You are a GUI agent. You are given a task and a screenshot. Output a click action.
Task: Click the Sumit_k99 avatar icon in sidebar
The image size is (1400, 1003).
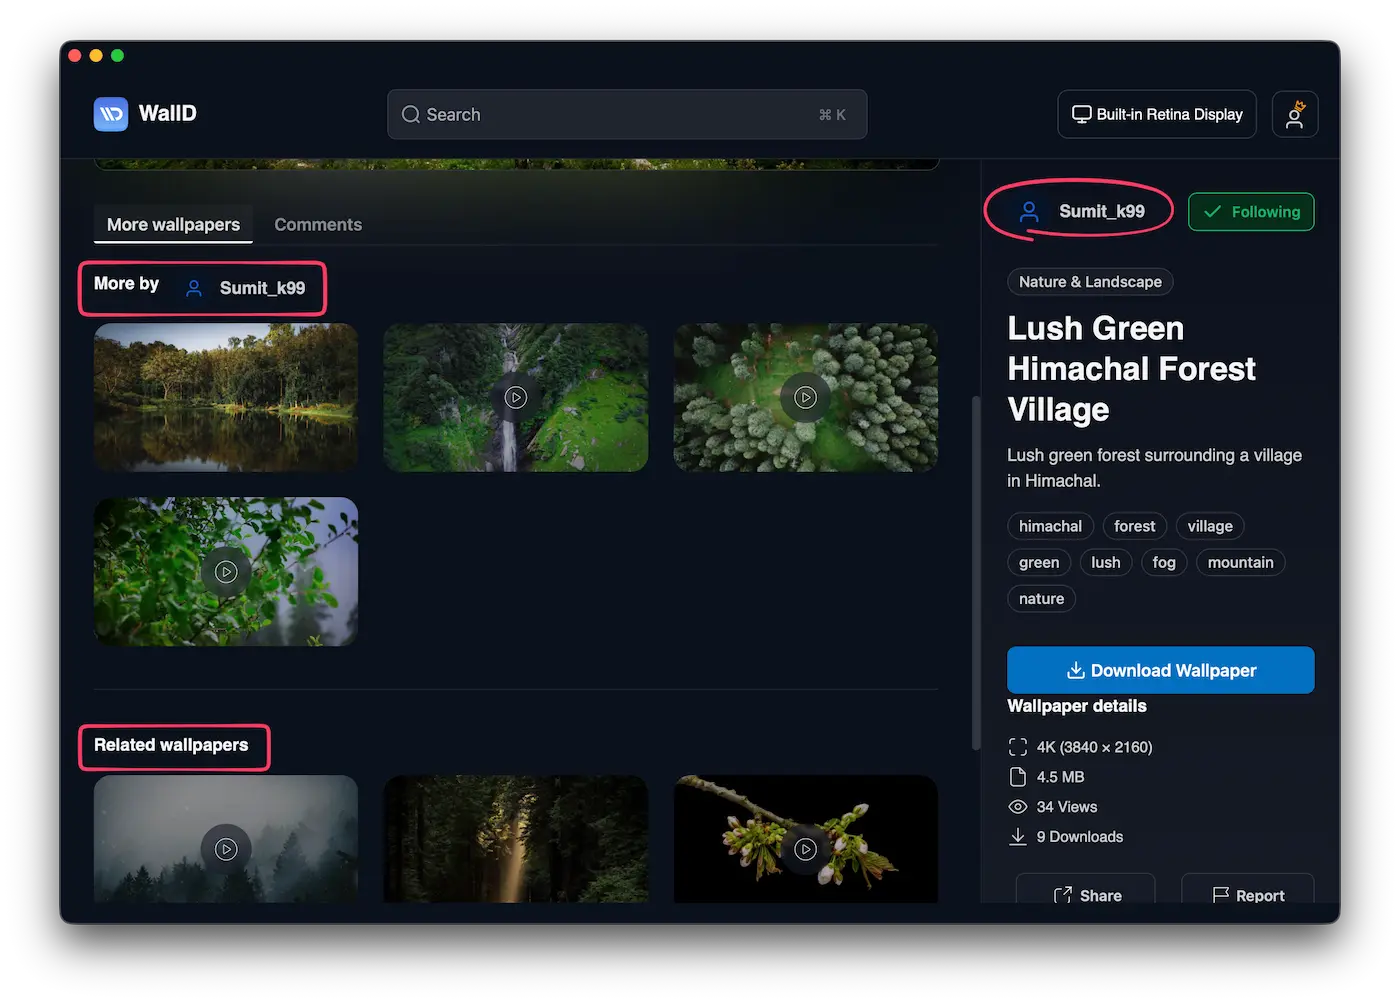point(1029,212)
